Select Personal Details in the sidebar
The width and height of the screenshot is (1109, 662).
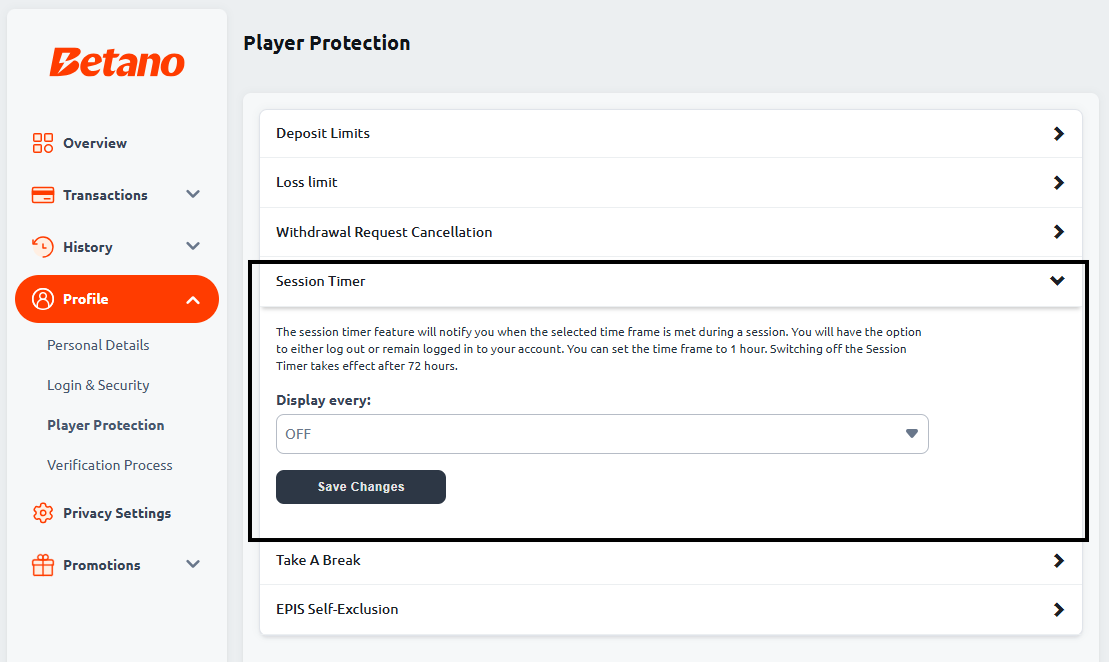[x=98, y=345]
